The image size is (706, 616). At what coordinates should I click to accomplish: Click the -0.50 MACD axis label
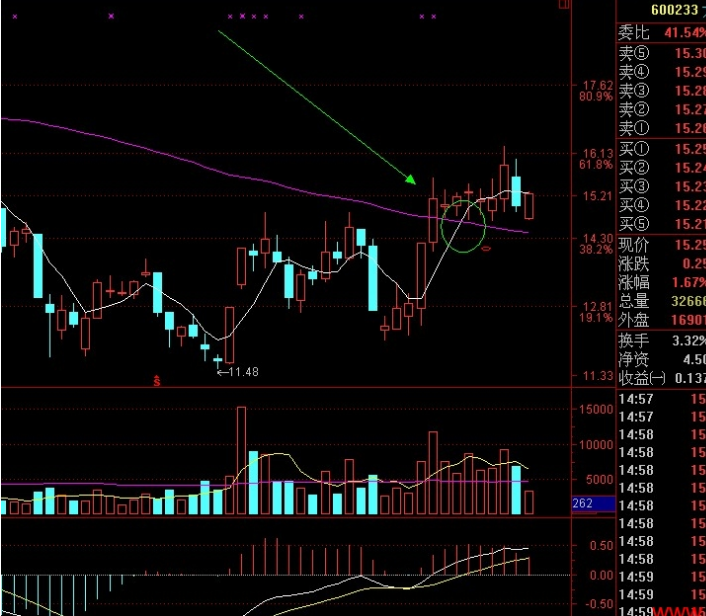tap(600, 604)
